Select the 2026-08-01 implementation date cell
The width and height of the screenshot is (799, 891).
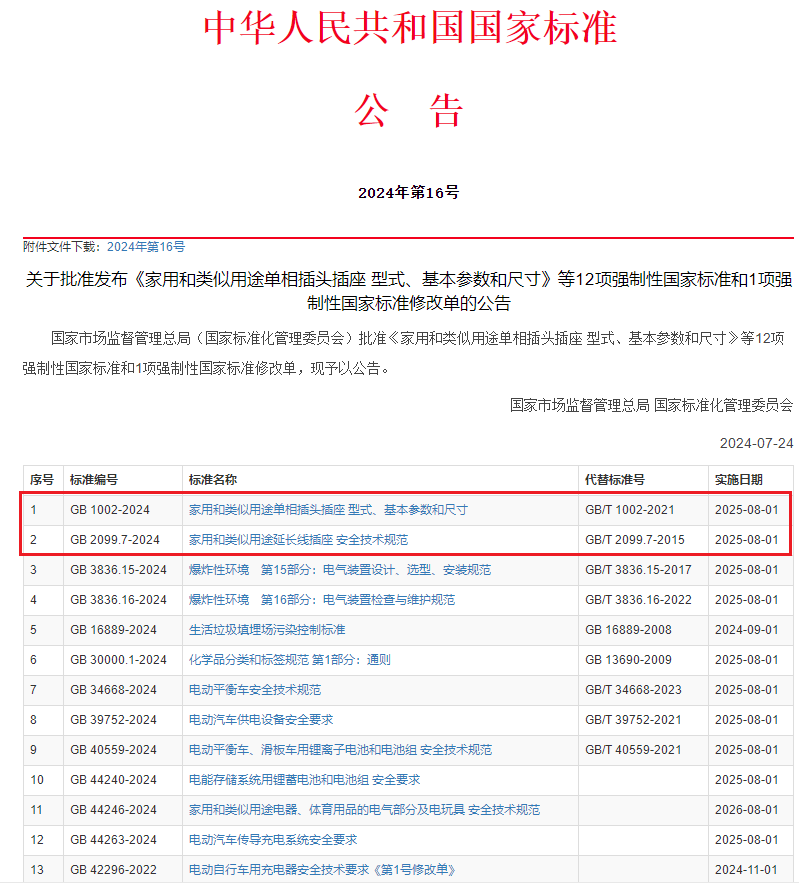tap(745, 810)
